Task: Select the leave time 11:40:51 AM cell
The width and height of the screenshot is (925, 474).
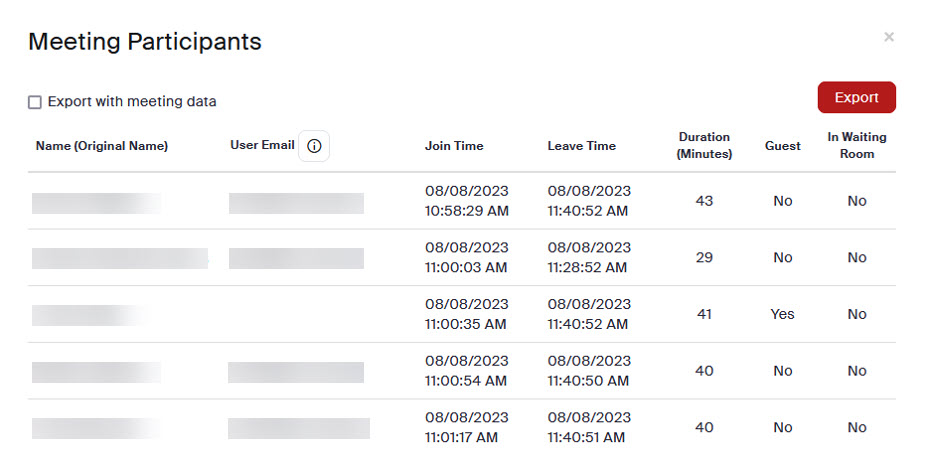Action: coord(589,427)
